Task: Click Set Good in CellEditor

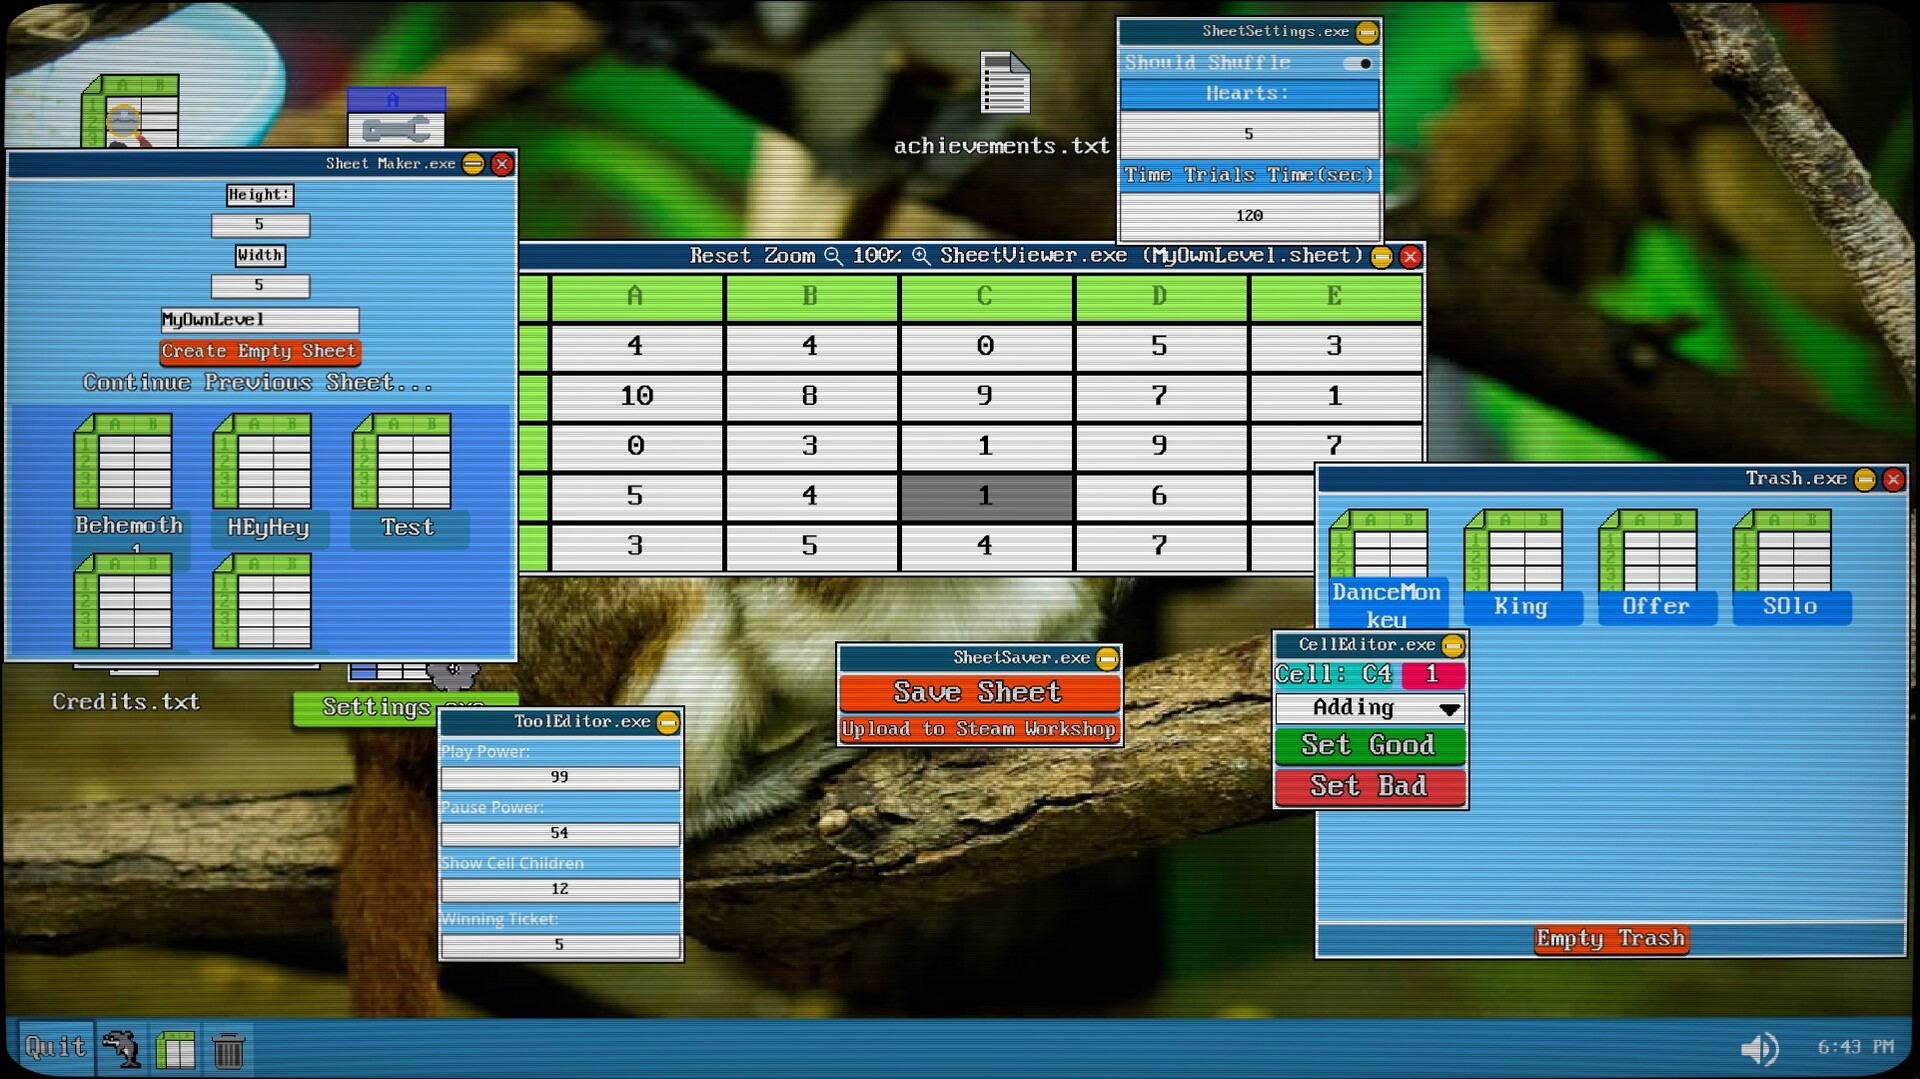Action: (1368, 745)
